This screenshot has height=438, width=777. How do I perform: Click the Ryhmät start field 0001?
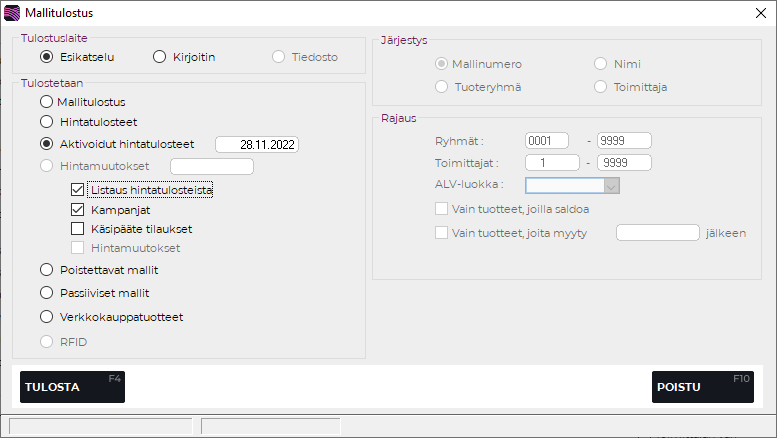click(x=546, y=141)
